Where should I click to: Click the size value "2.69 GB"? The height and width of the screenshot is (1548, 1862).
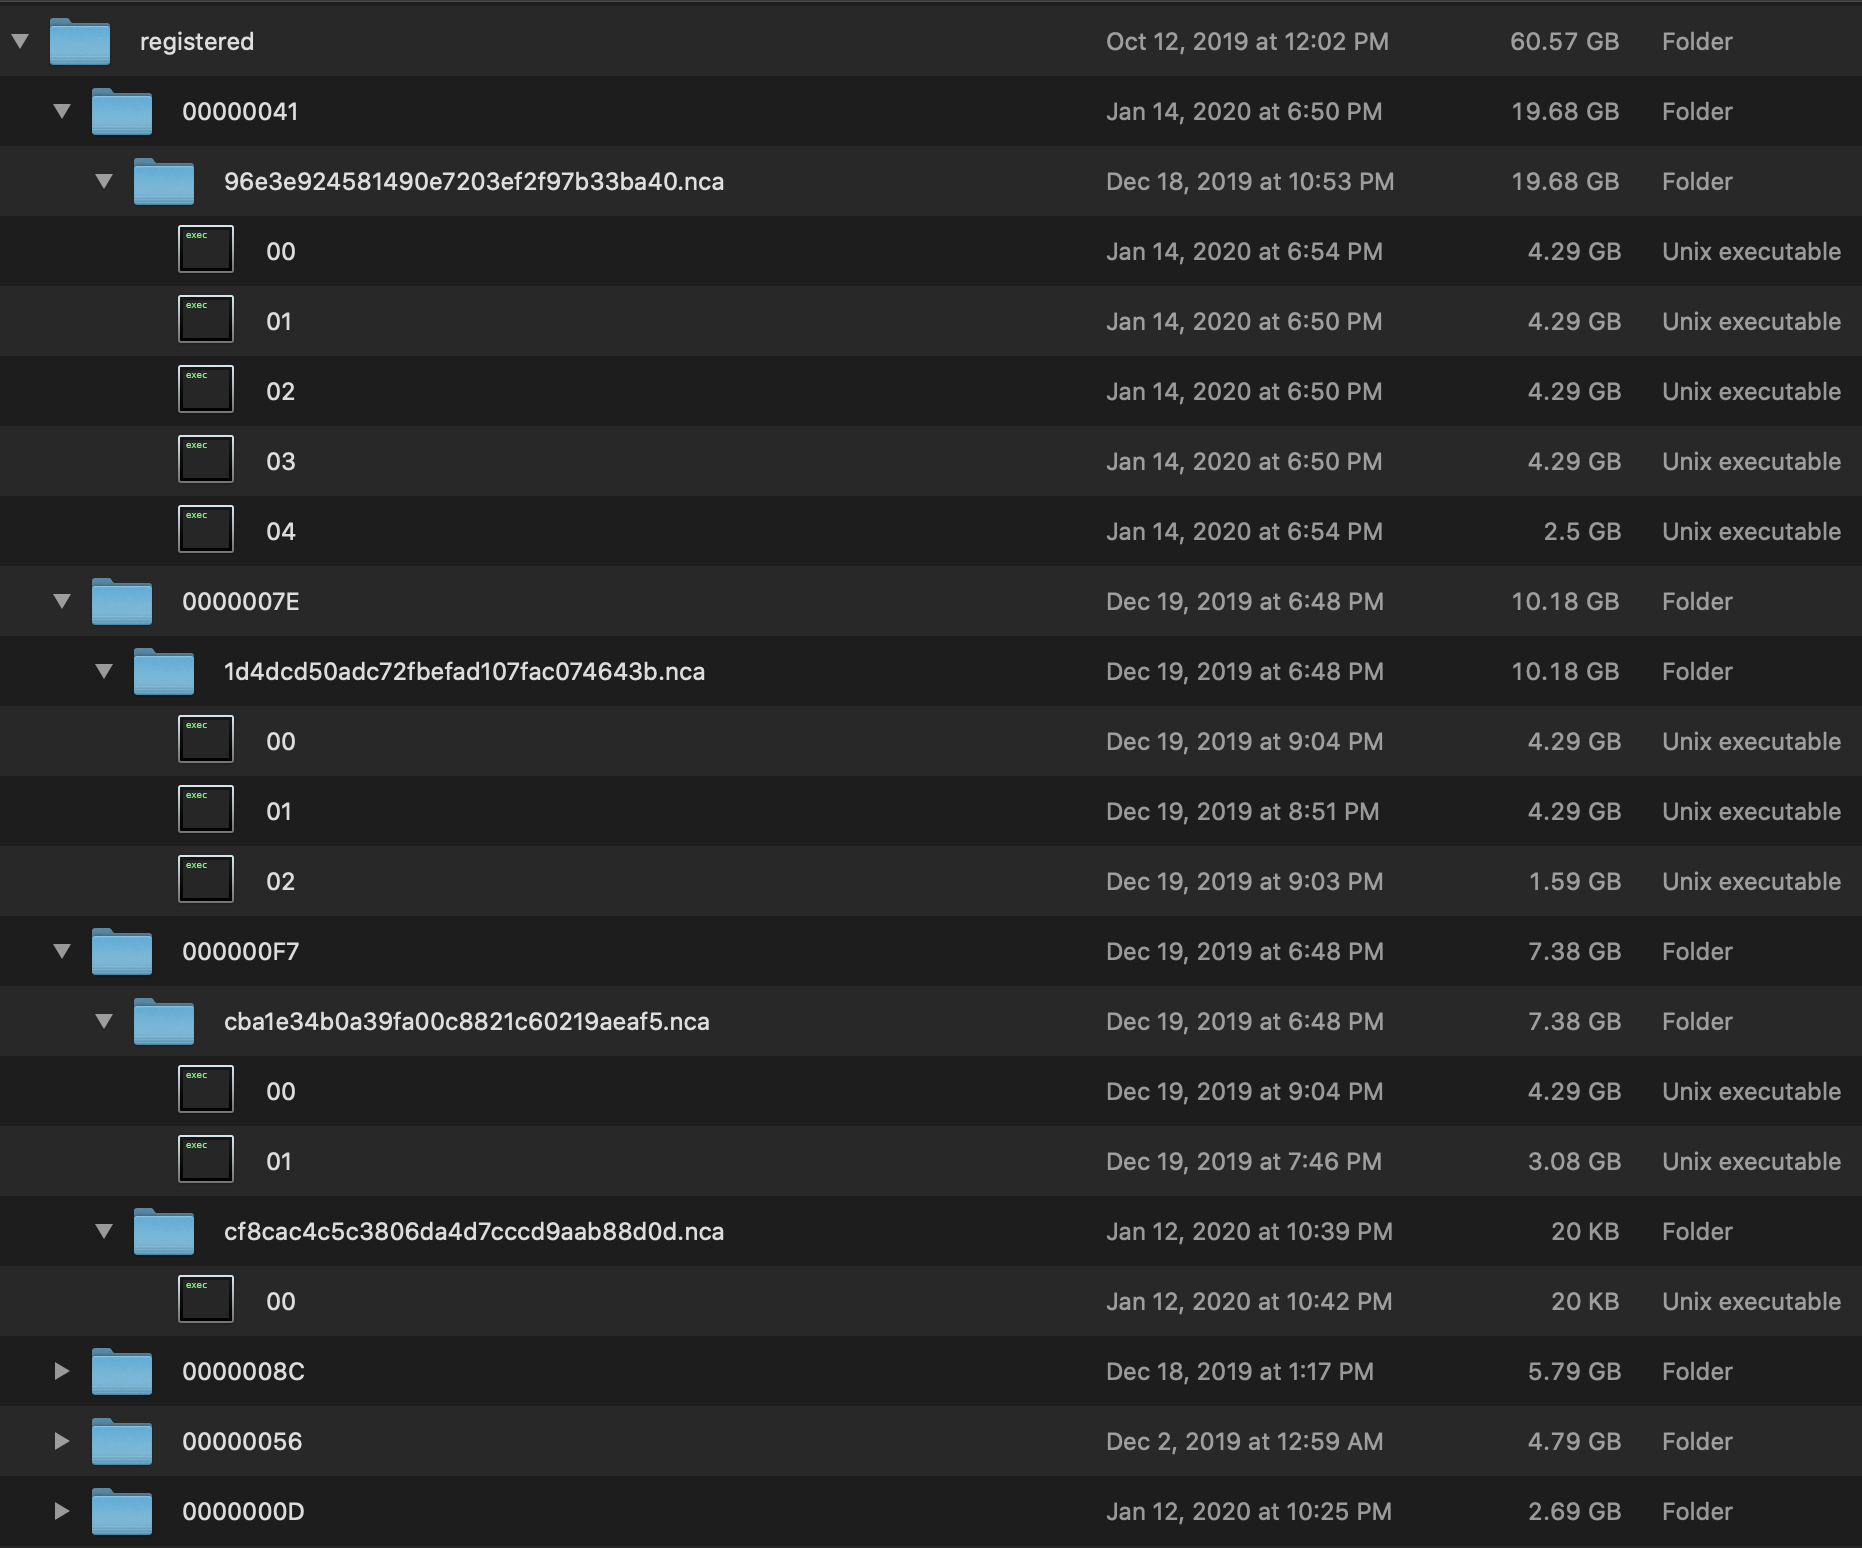coord(1575,1512)
